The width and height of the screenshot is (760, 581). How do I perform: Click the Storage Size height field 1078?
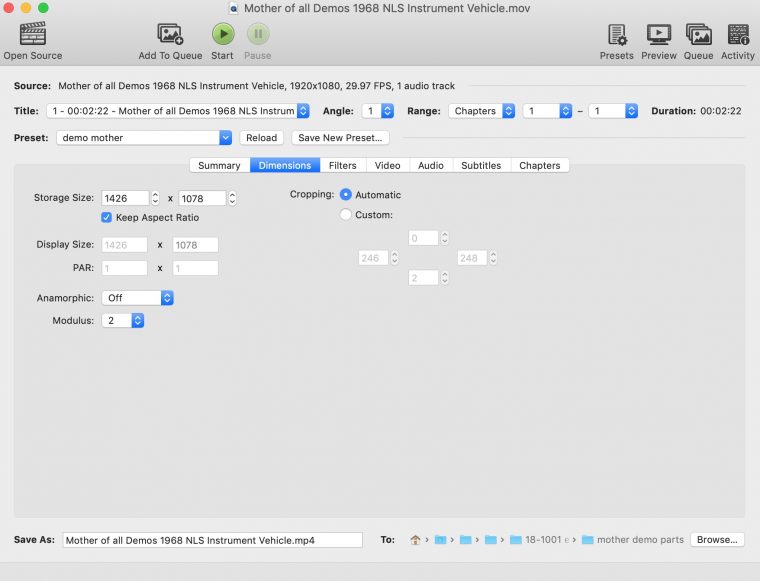tap(202, 198)
